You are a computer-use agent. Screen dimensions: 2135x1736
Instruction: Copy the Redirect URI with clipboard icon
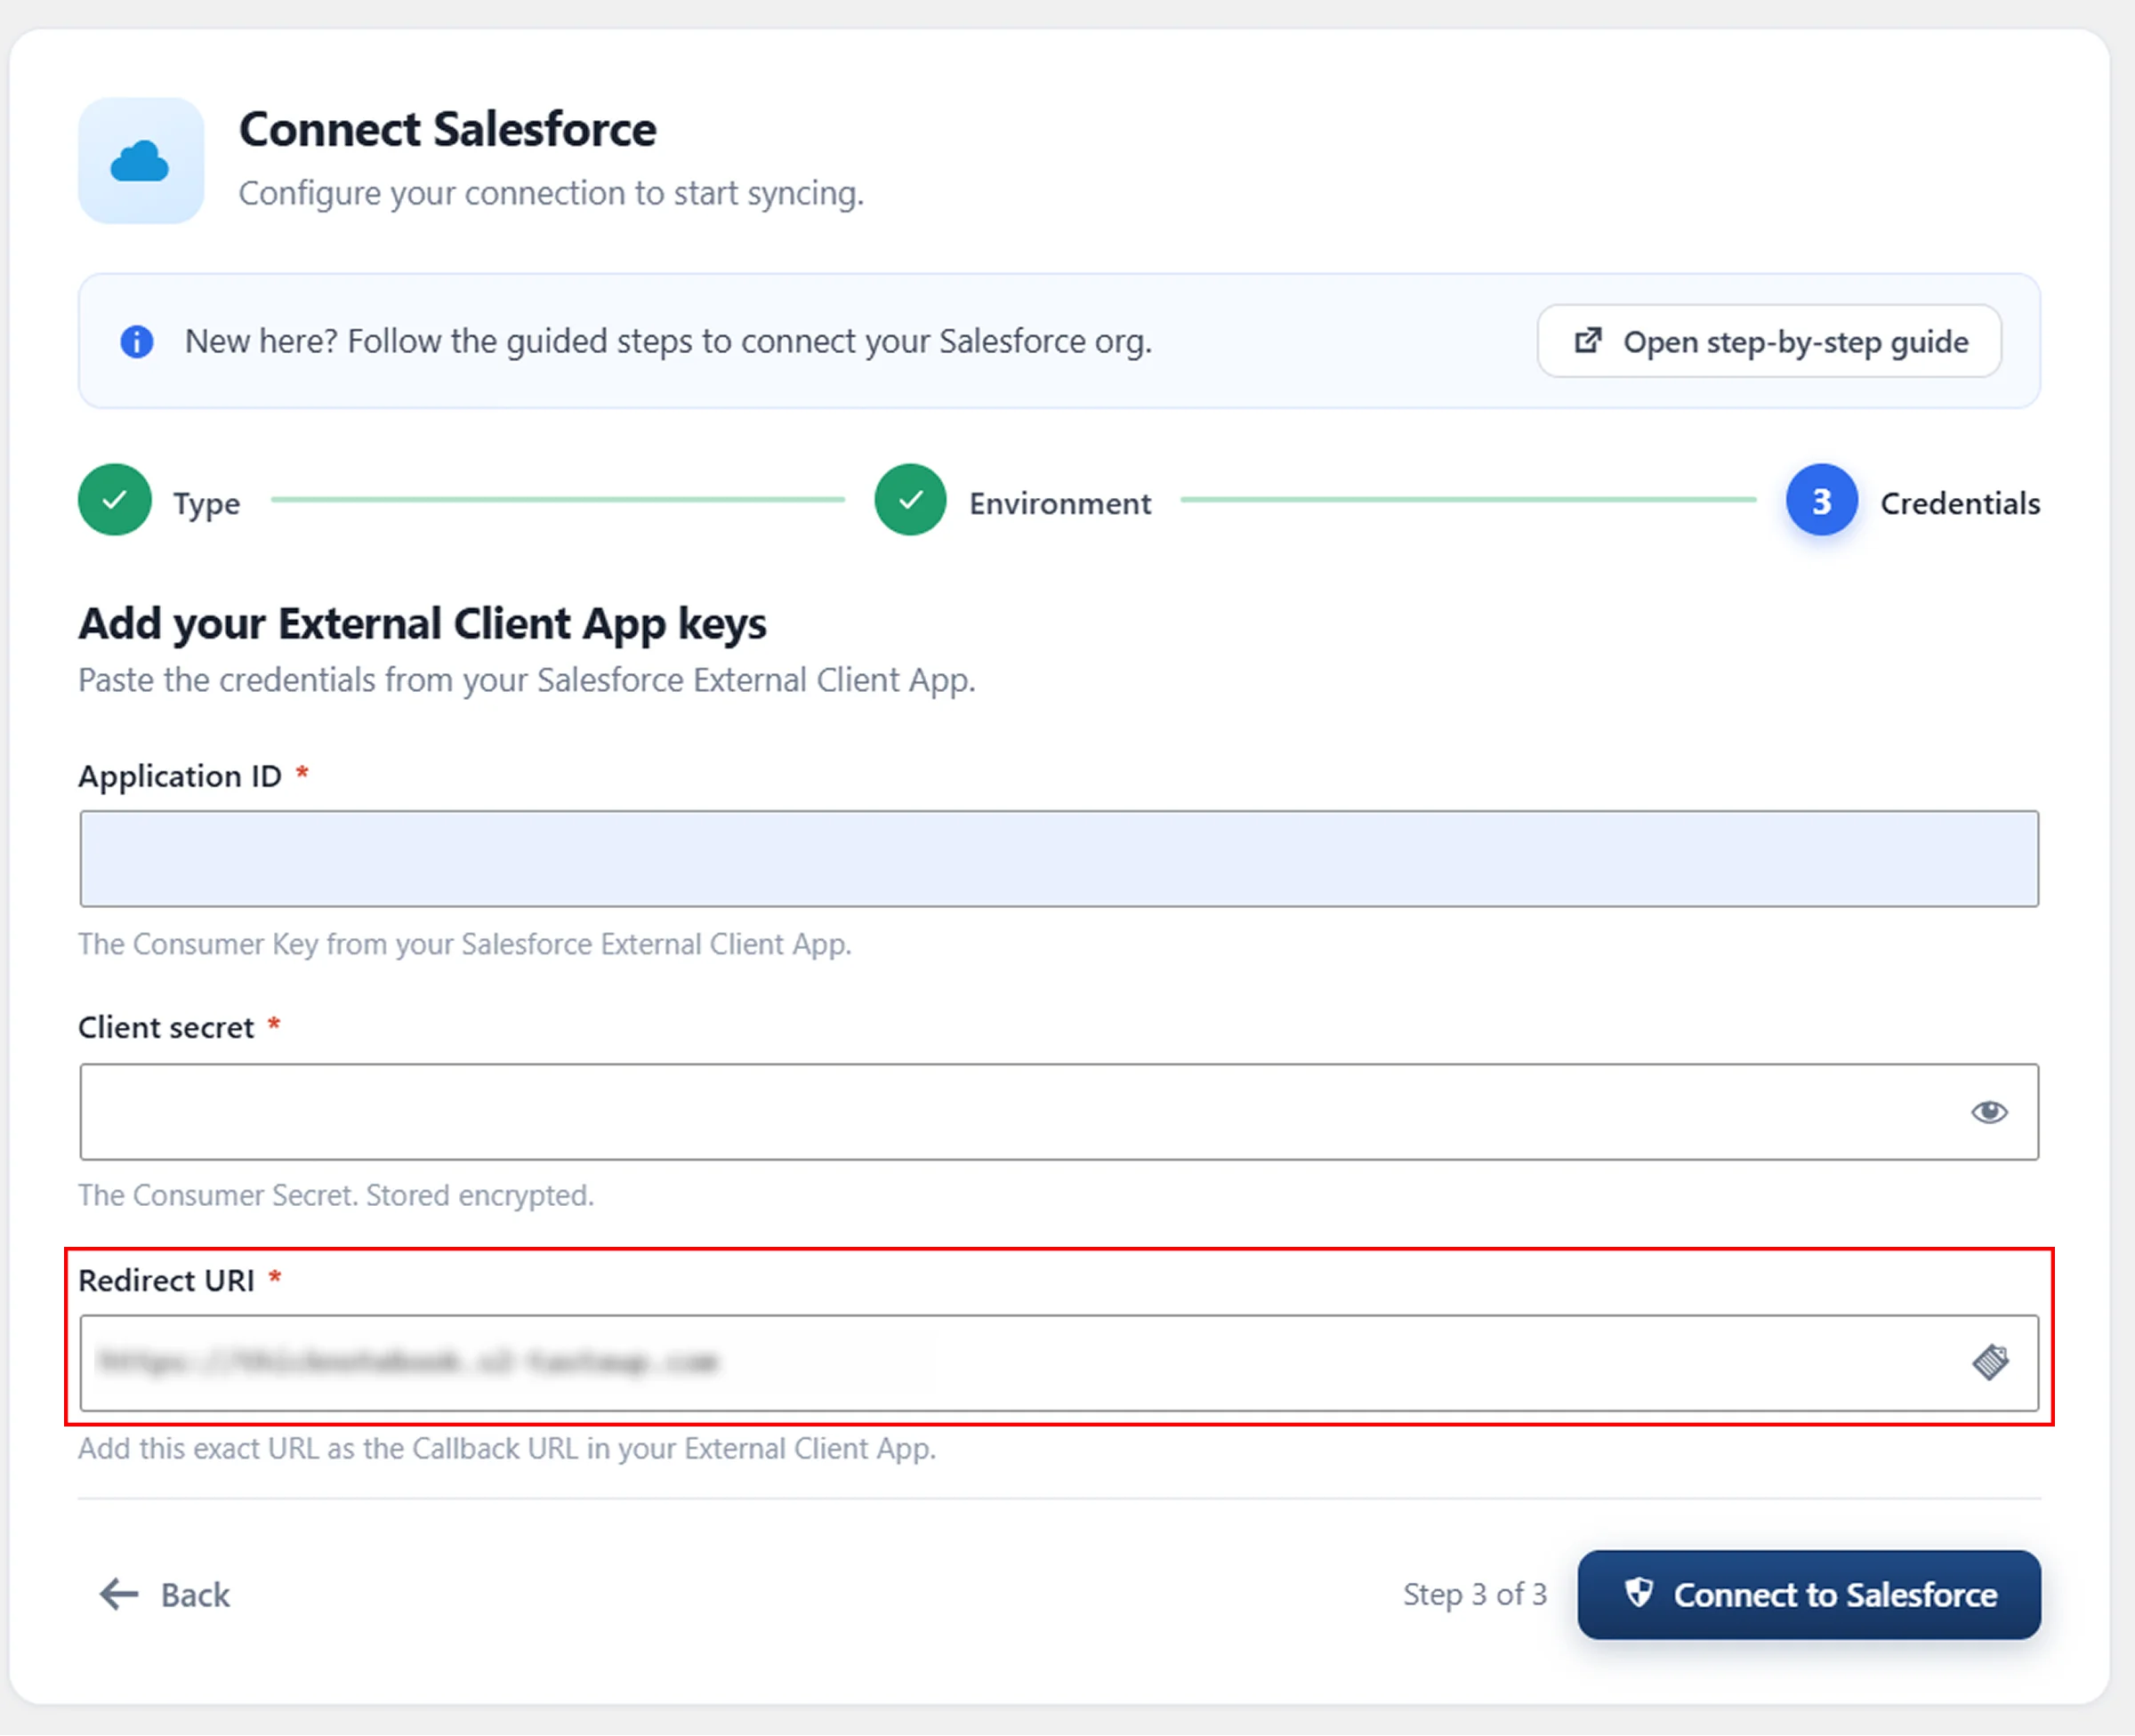(x=1990, y=1362)
